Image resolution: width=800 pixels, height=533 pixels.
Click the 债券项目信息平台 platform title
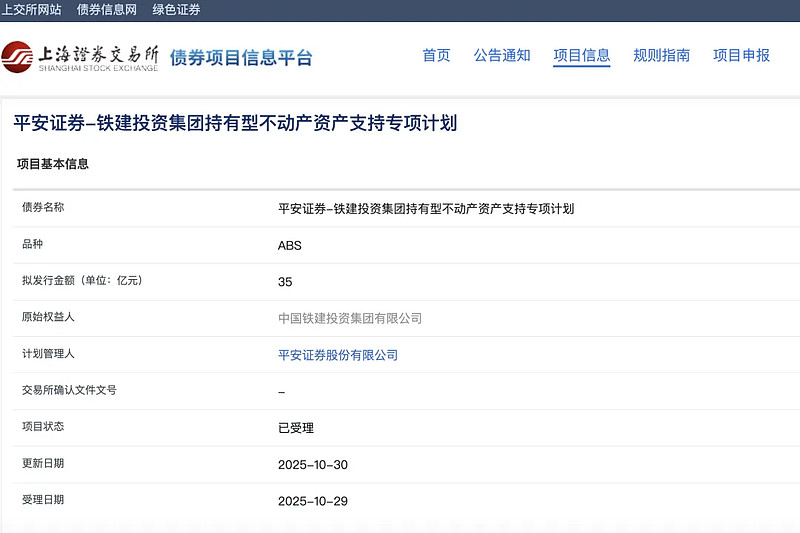241,58
